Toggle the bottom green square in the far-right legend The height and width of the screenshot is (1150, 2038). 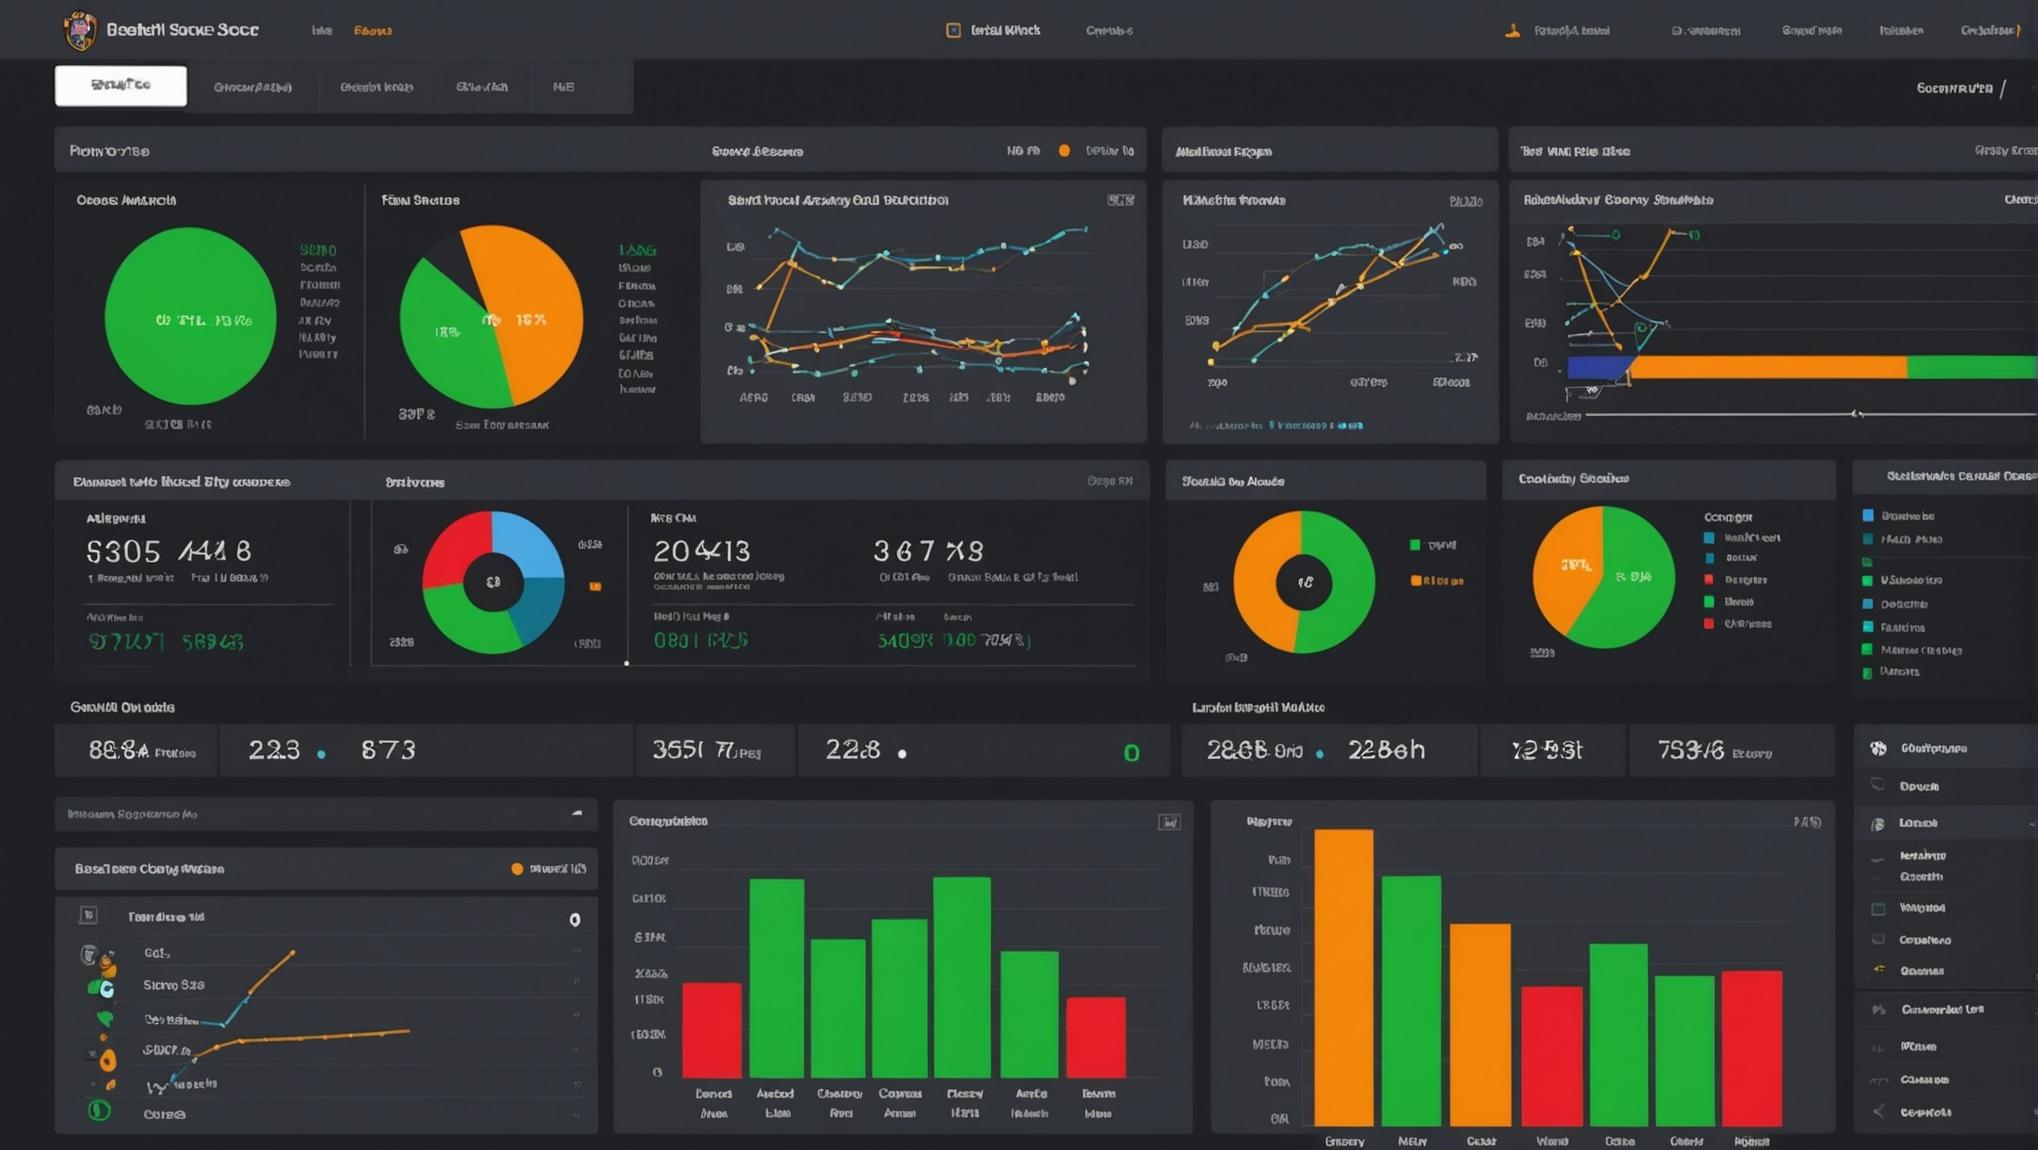tap(1867, 673)
